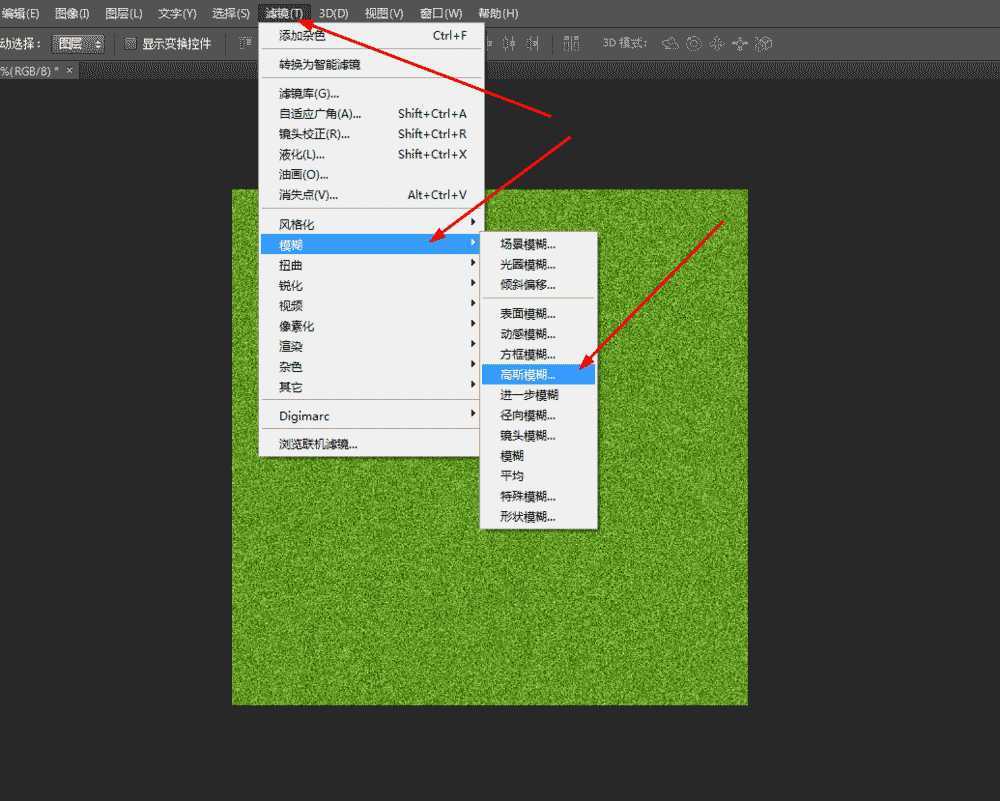Select the 3D rotate mode icon
This screenshot has height=801, width=1000.
click(x=669, y=44)
